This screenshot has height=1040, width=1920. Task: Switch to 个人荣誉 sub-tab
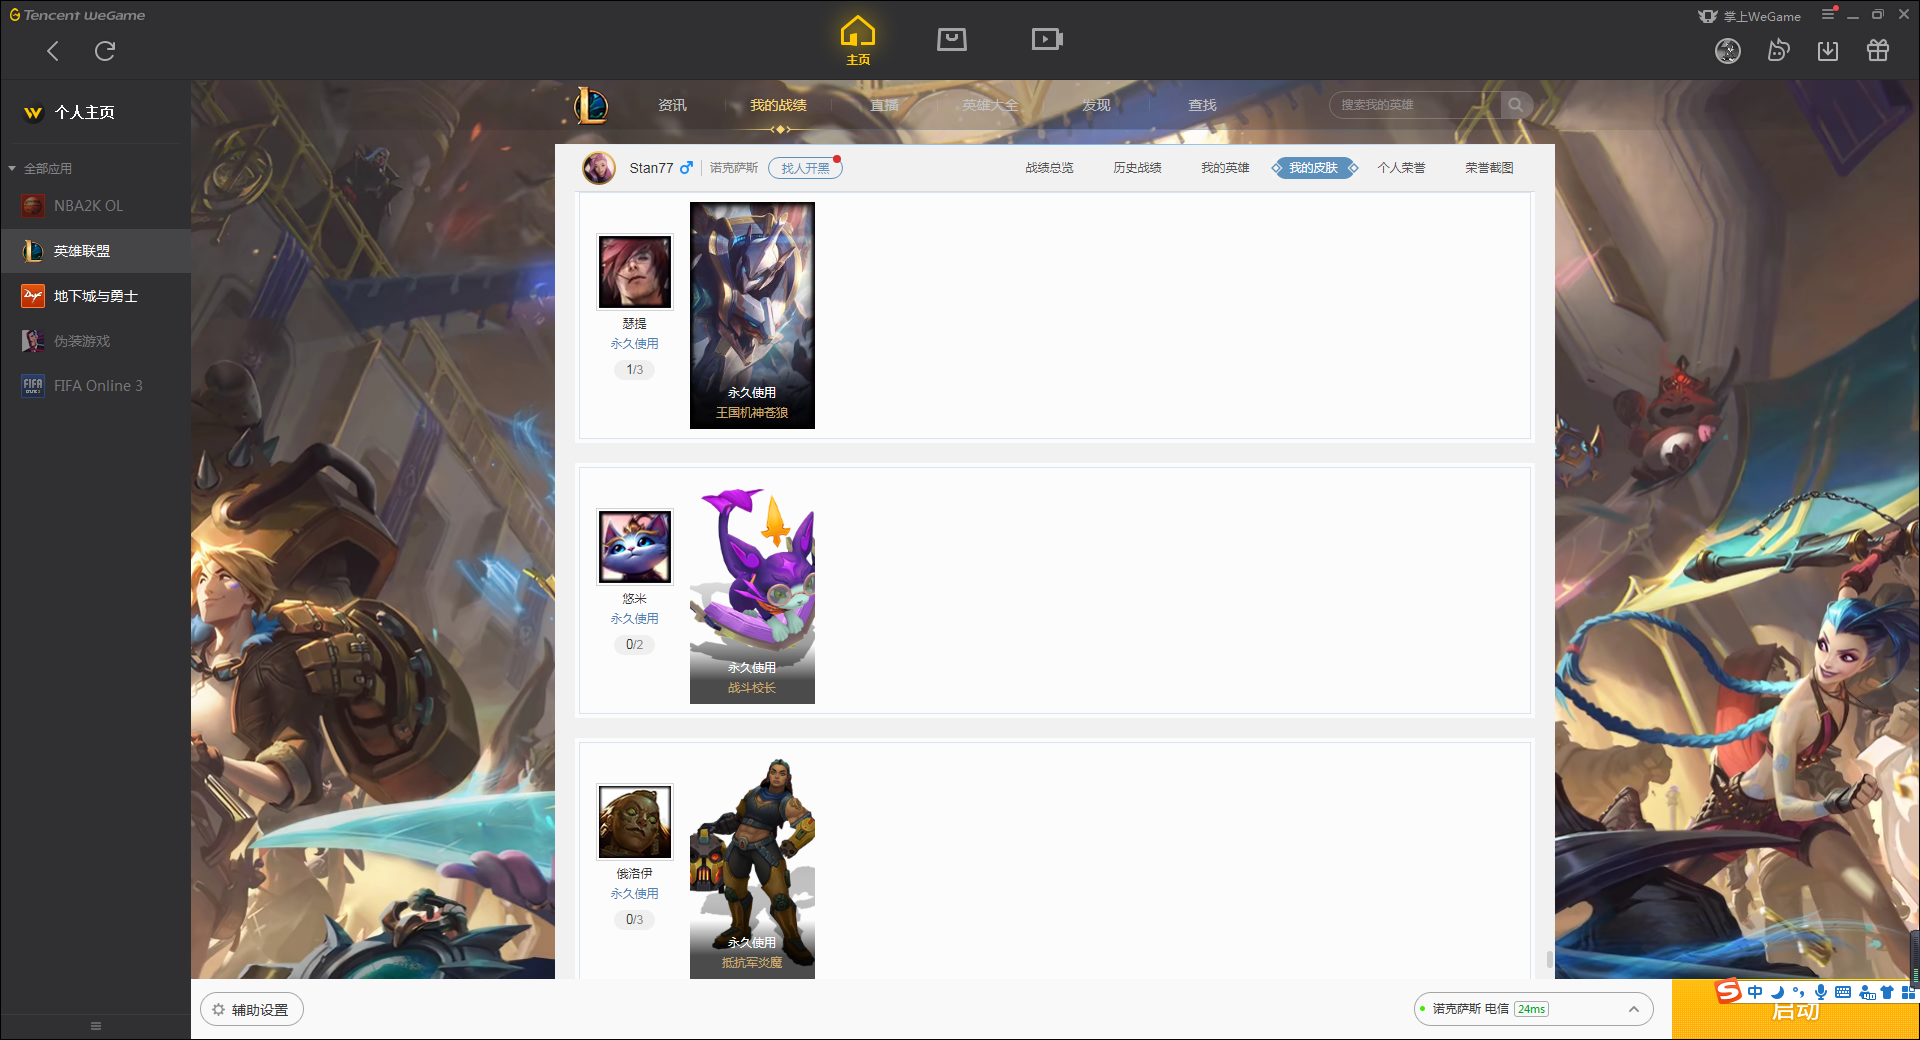click(x=1401, y=168)
